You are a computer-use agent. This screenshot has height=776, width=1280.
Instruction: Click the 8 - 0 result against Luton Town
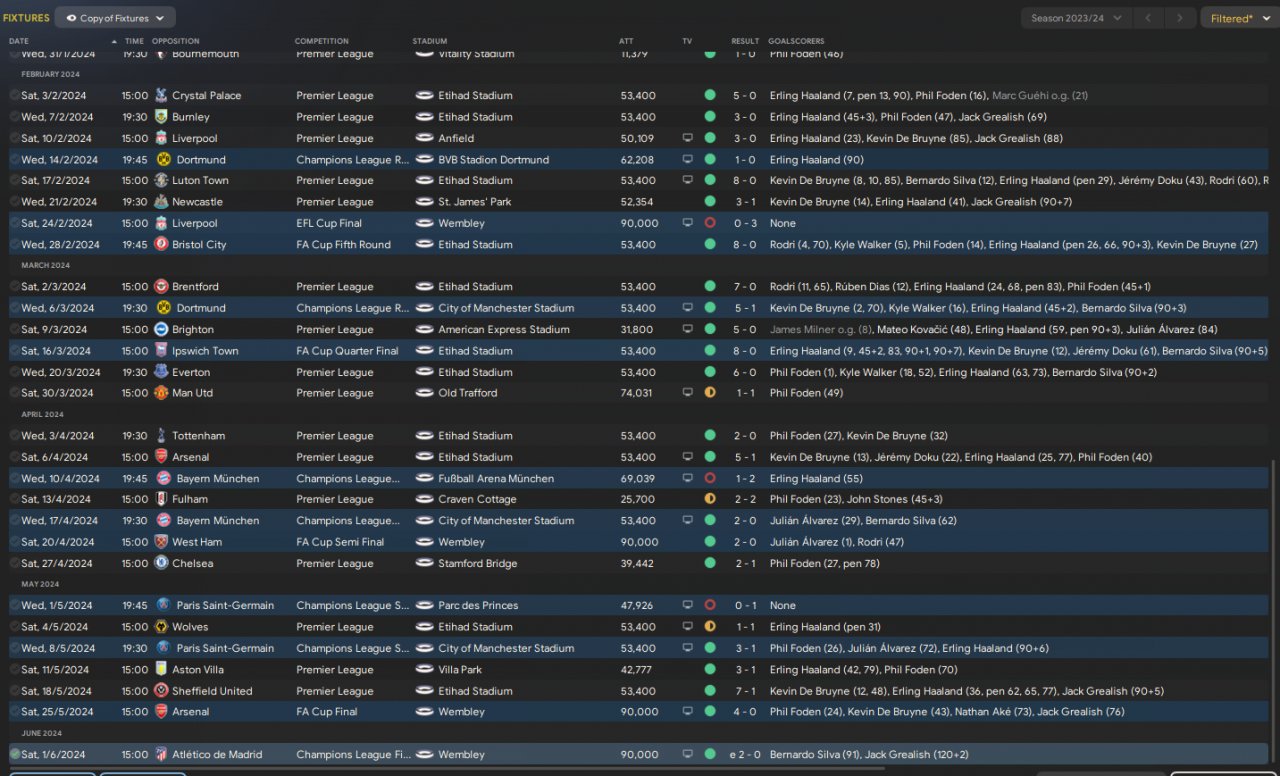click(745, 181)
